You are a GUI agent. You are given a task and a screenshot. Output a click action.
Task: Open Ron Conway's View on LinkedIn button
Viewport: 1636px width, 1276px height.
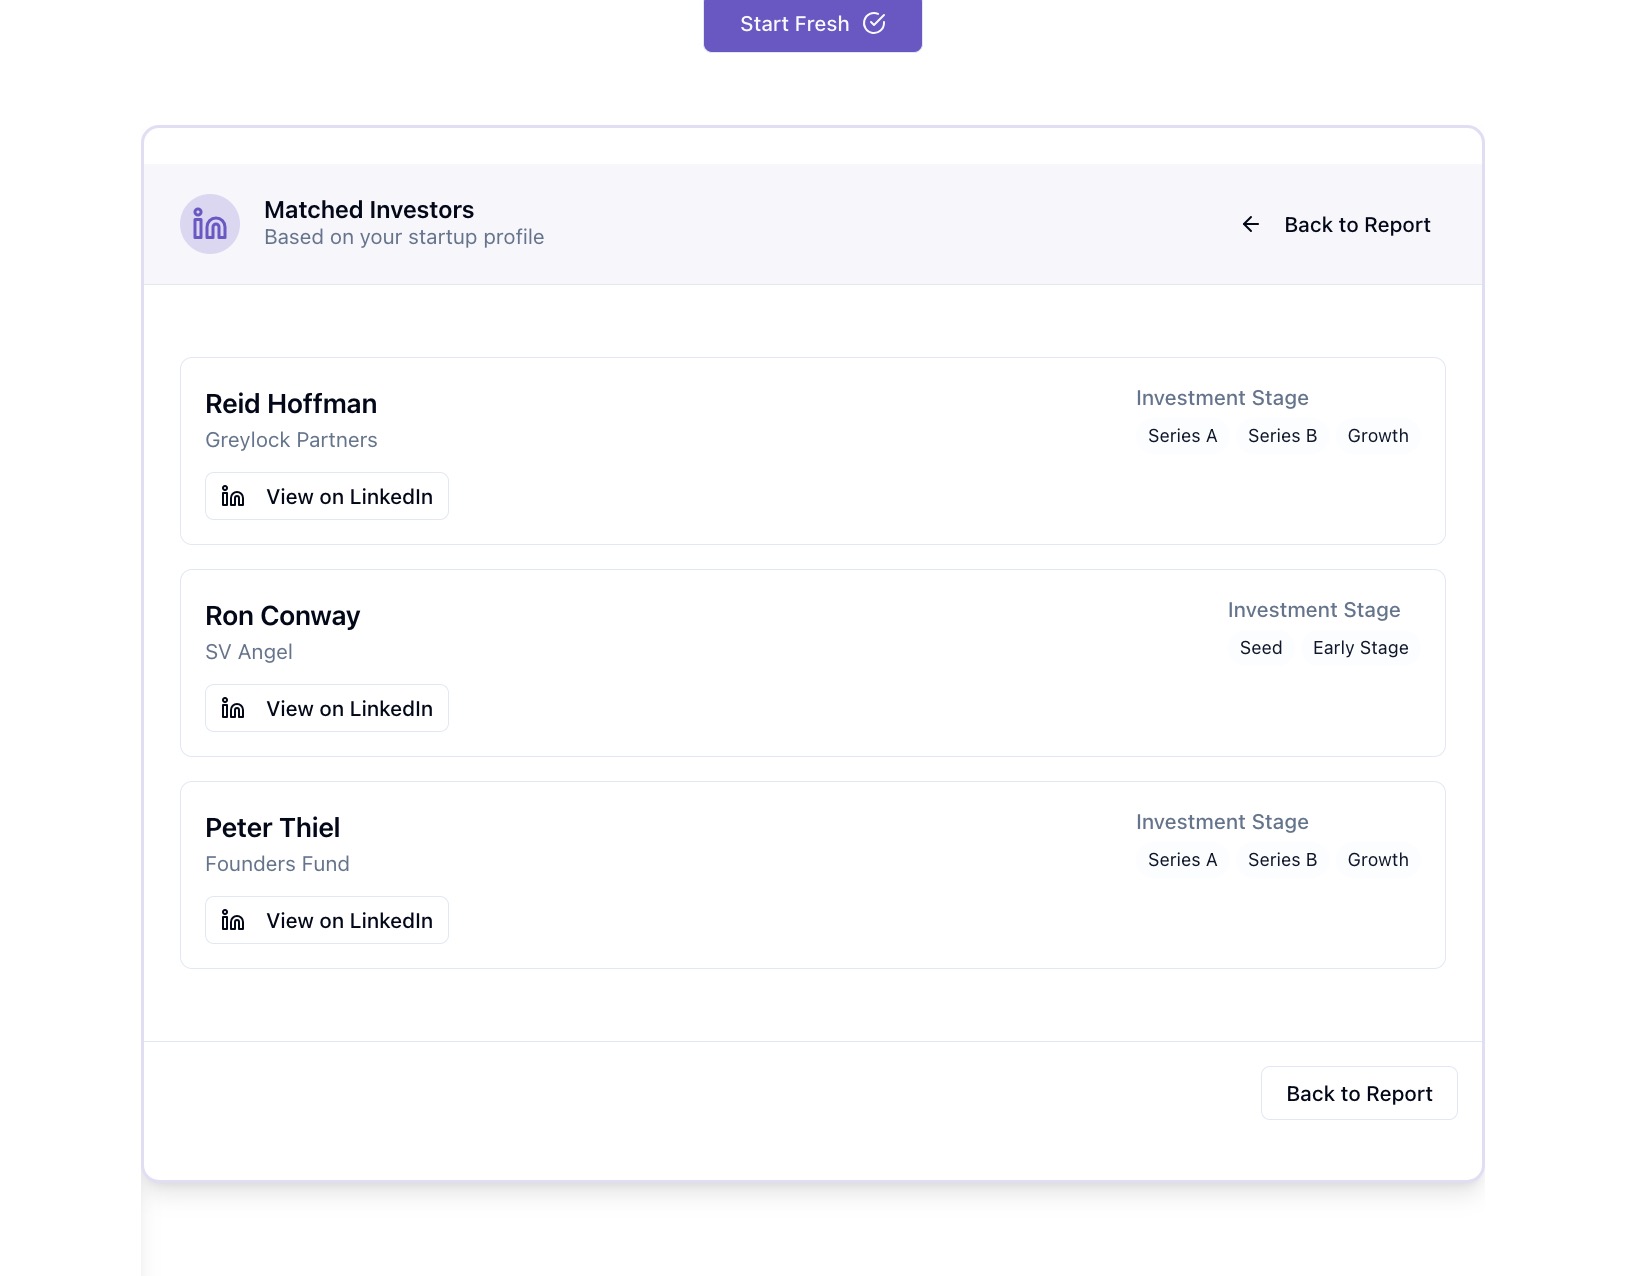click(x=327, y=708)
